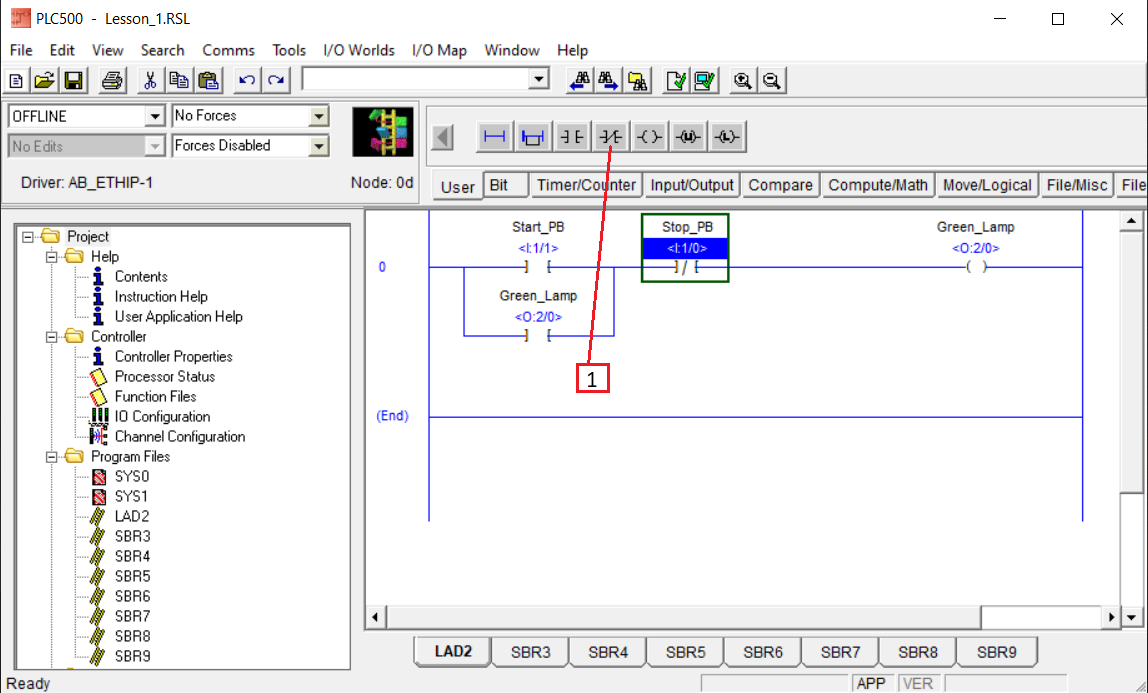Viewport: 1148px width, 693px height.
Task: Select LAD2 in Program Files tree
Action: pos(132,516)
